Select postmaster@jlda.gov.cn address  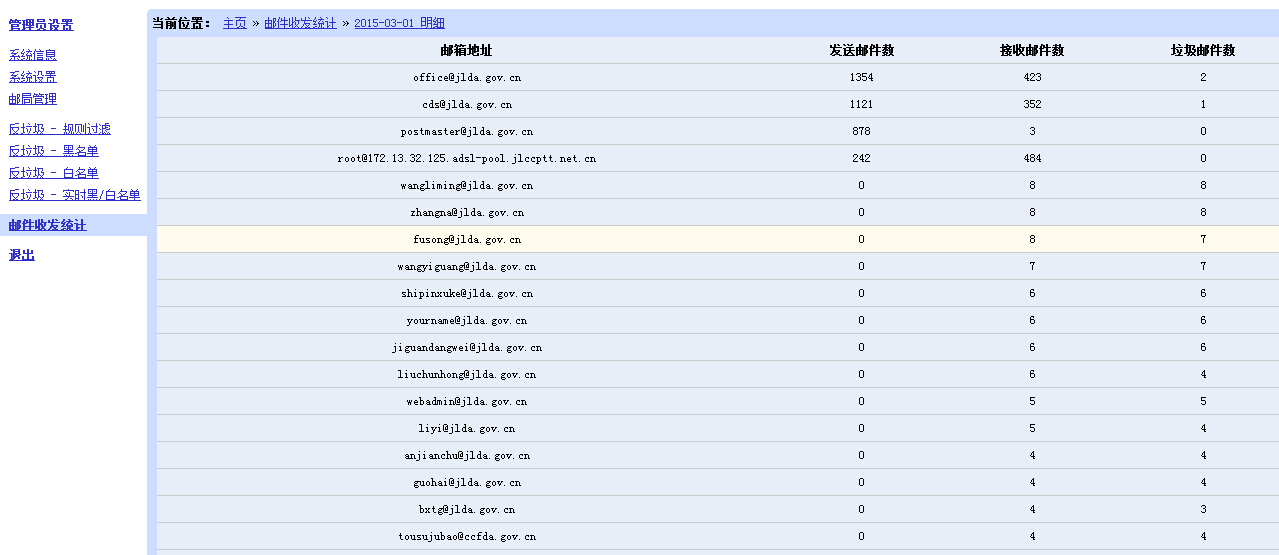pyautogui.click(x=467, y=132)
